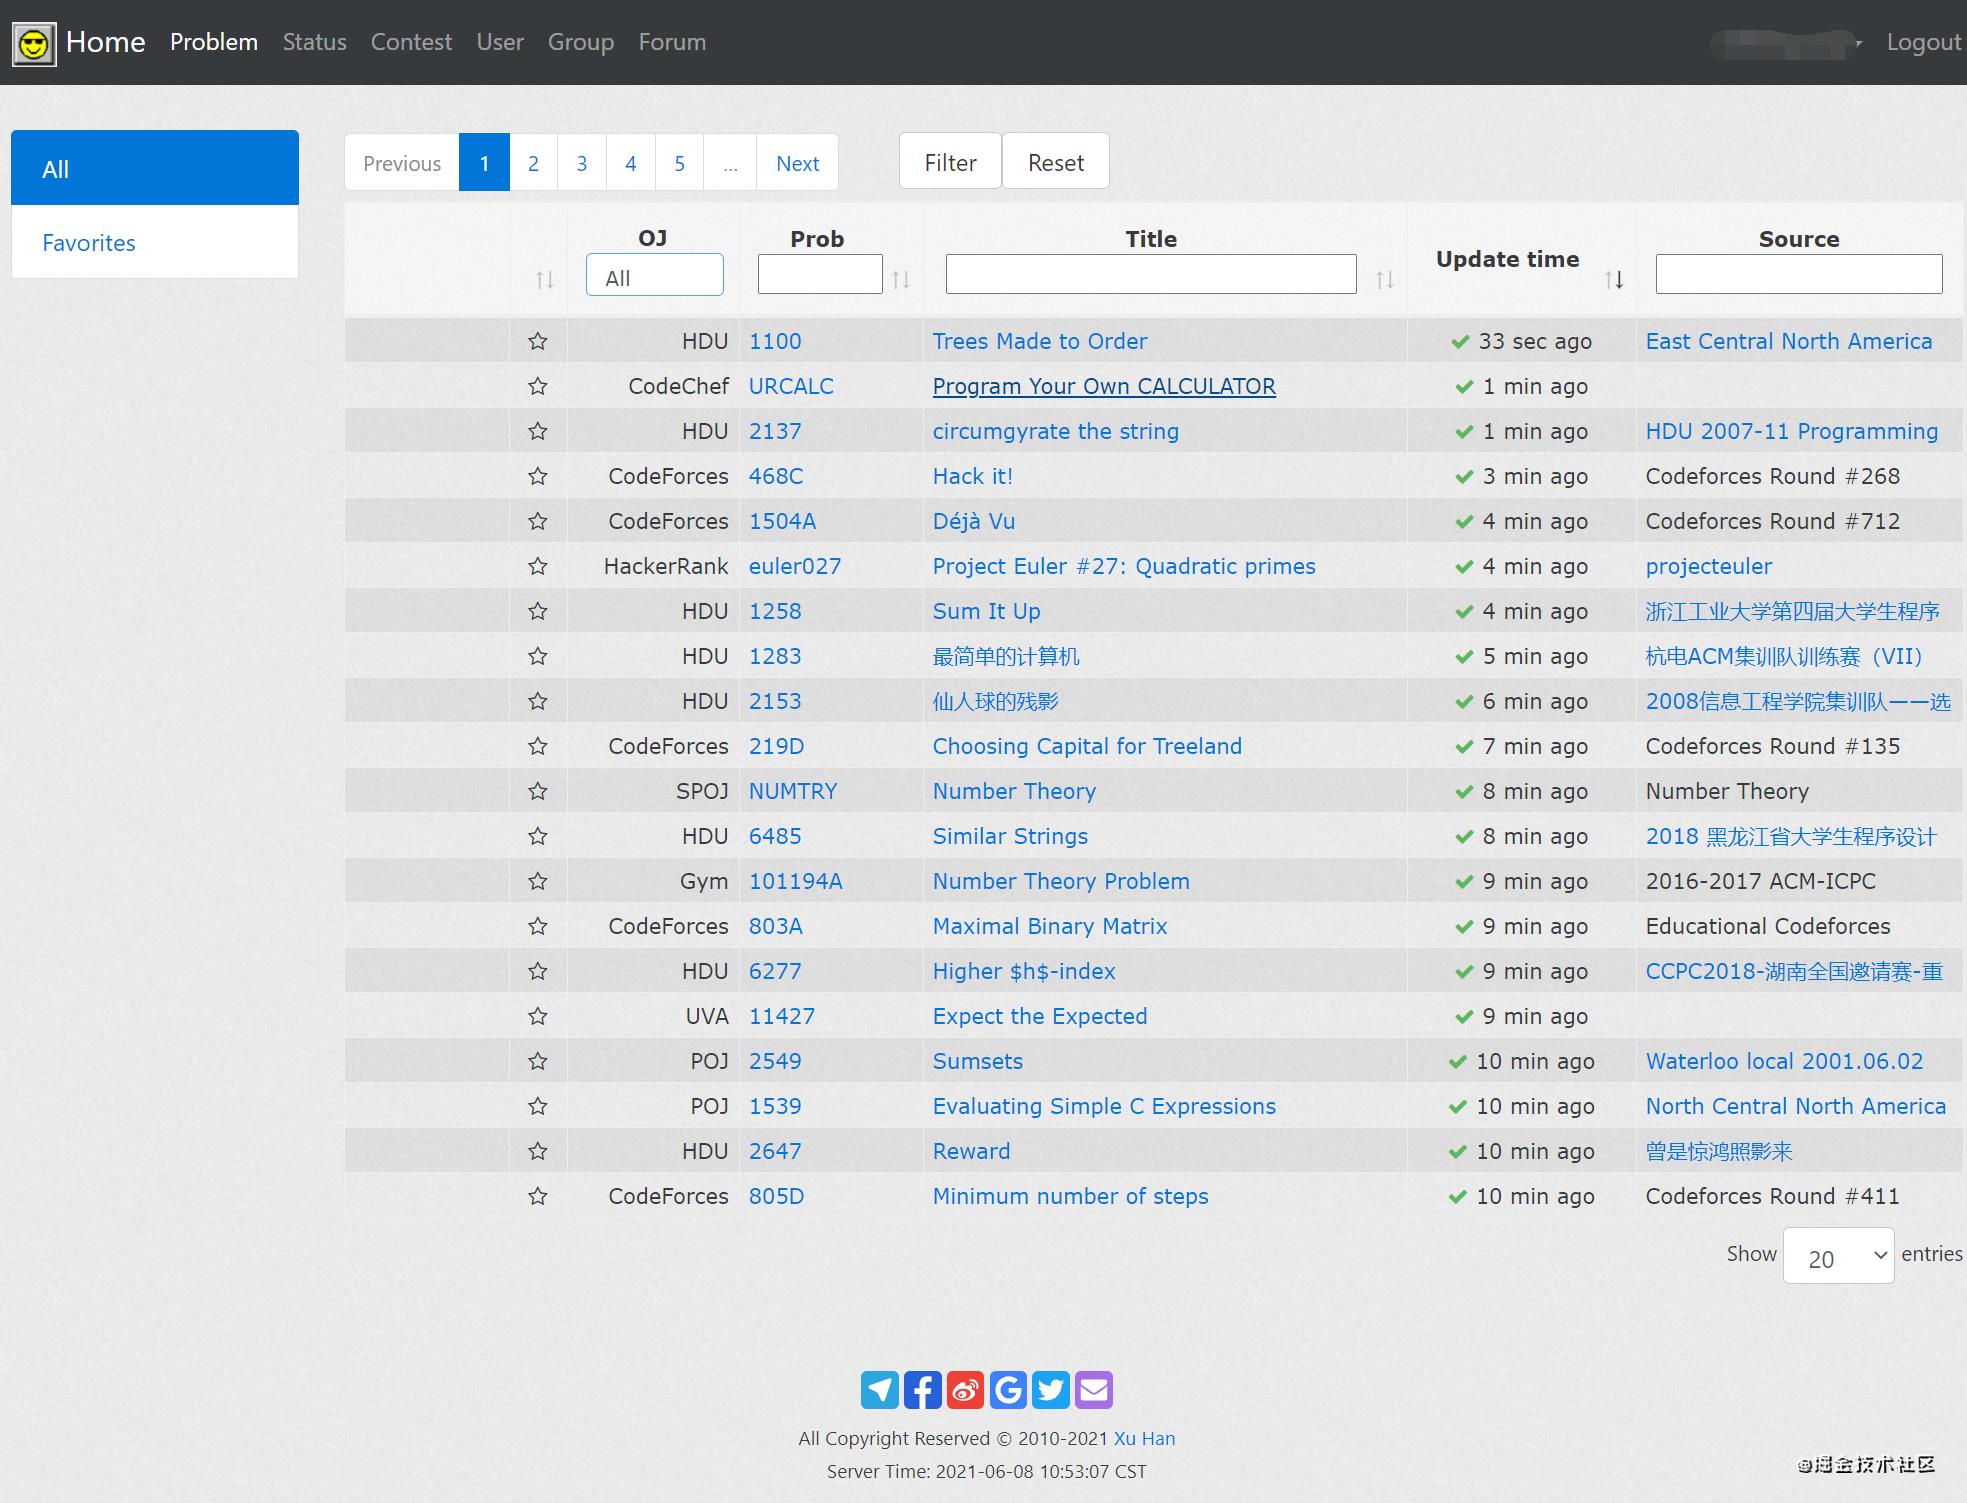Star the HDU 1258 Sum It Up row
Screen dimensions: 1967x1503
(x=538, y=611)
